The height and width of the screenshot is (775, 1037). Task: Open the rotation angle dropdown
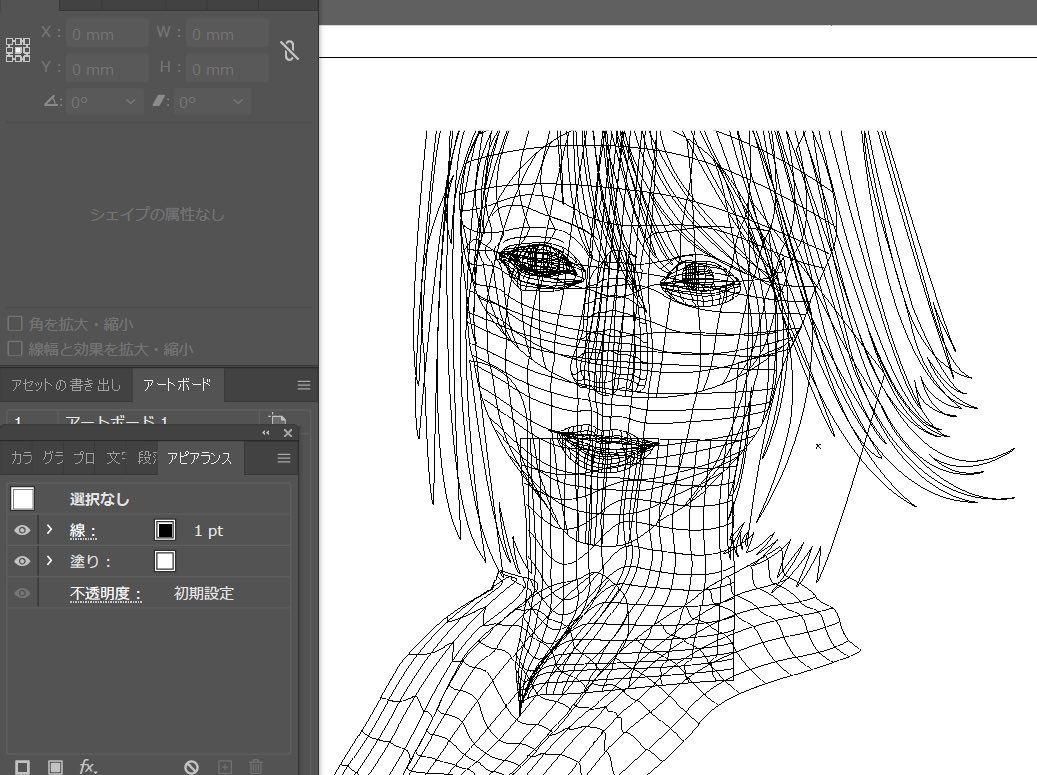pos(130,102)
